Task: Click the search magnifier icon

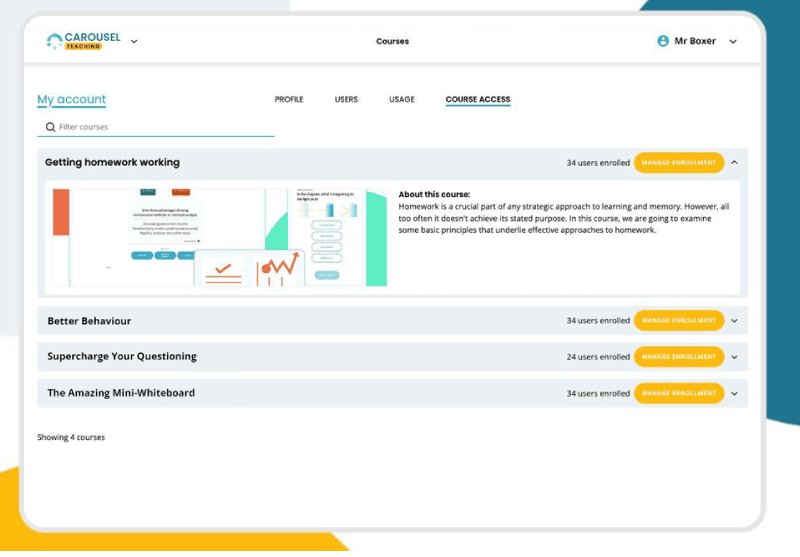Action: [x=51, y=127]
